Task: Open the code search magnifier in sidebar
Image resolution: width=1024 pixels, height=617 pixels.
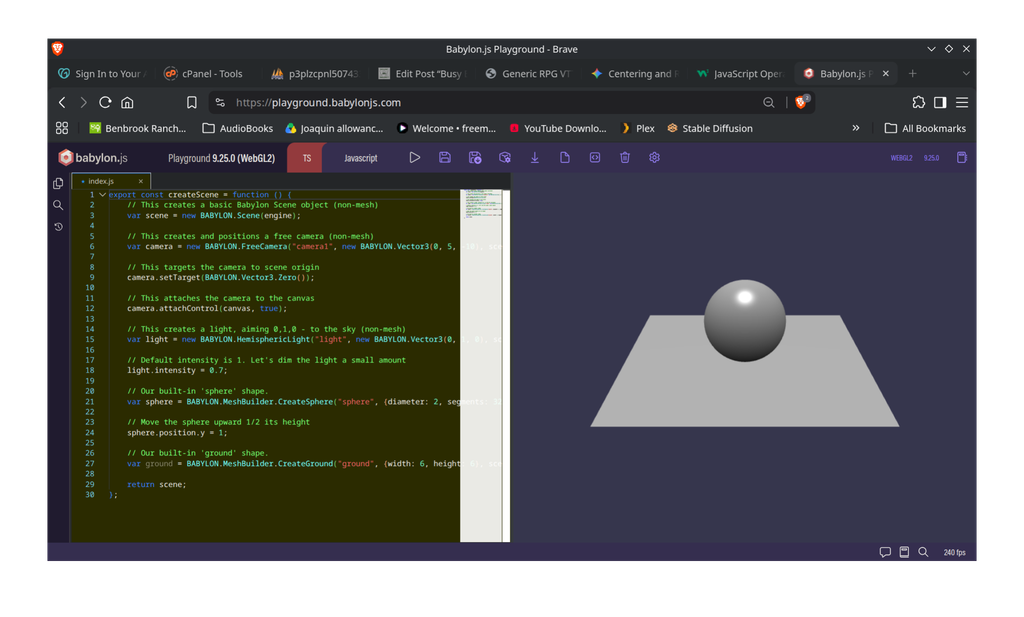Action: [58, 205]
